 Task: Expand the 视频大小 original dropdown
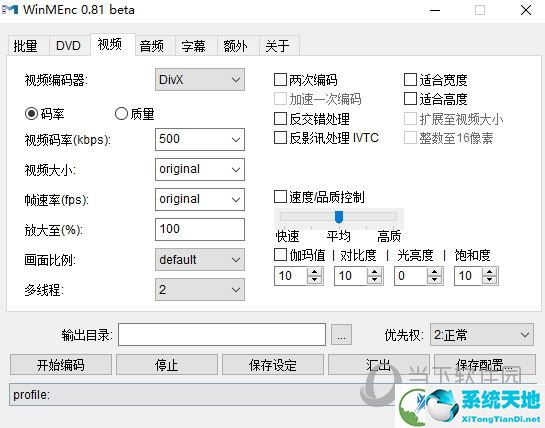pos(200,169)
